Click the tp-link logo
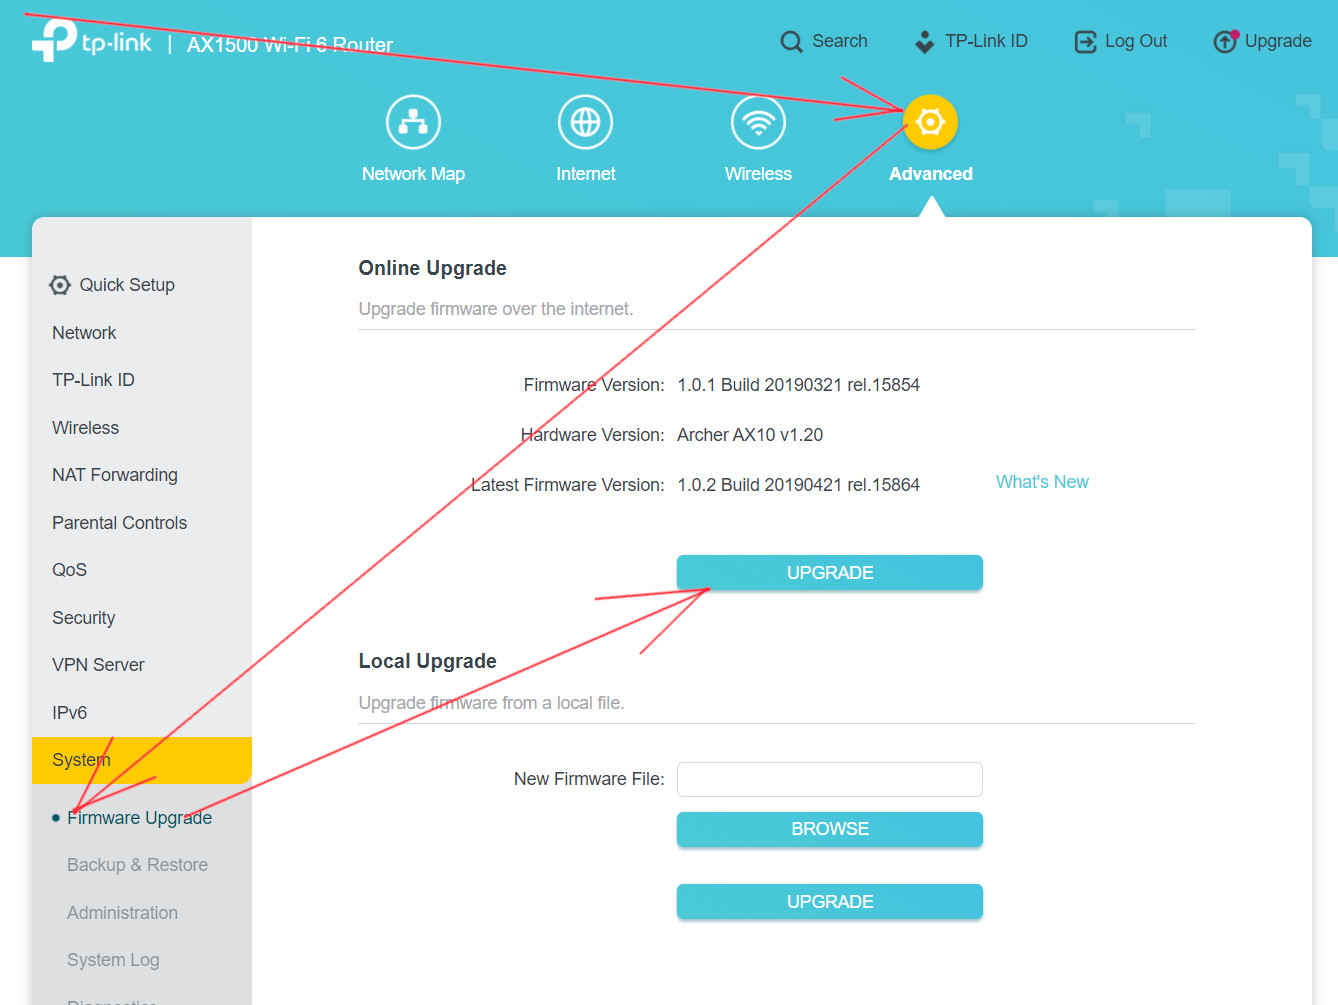Screen dimensions: 1338x1005 point(92,41)
